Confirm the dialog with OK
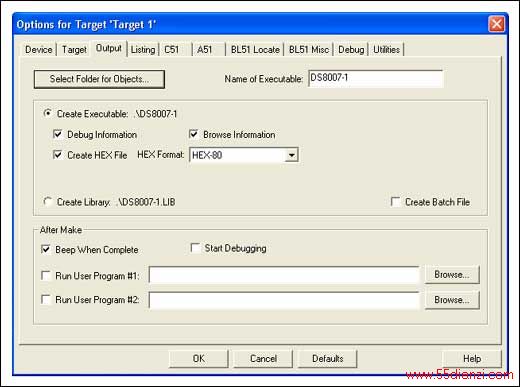The image size is (520, 387). click(x=199, y=359)
